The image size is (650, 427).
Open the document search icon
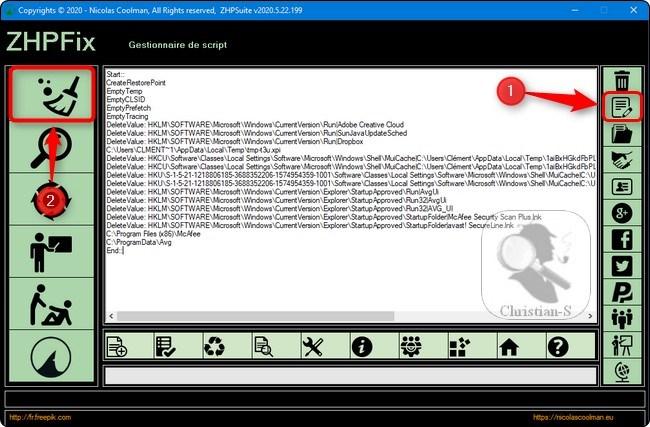point(264,347)
